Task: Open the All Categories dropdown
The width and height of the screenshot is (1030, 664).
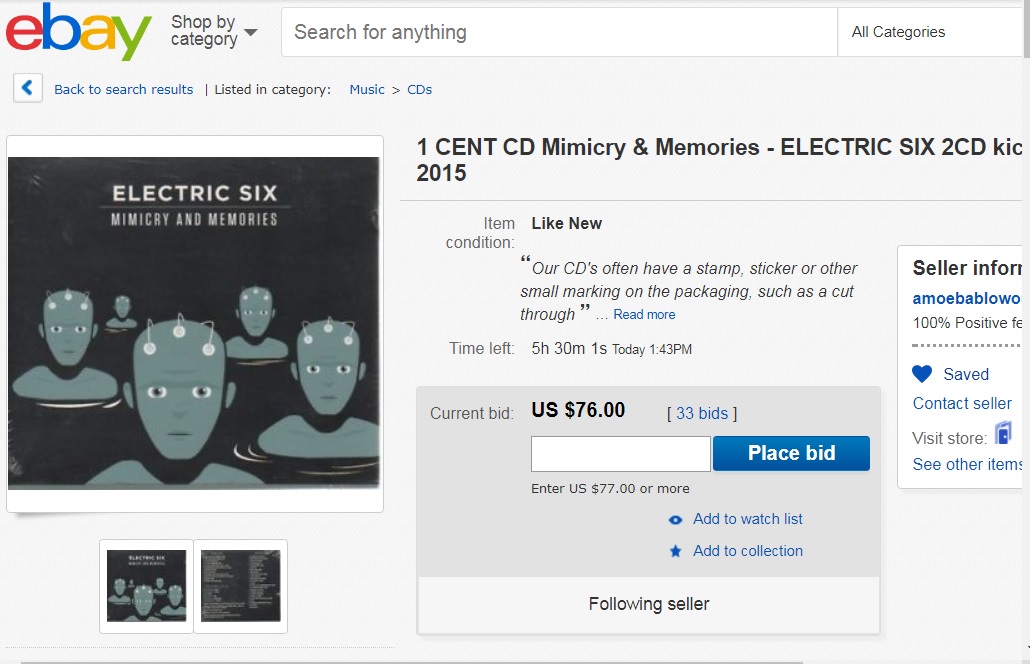Action: pos(930,32)
